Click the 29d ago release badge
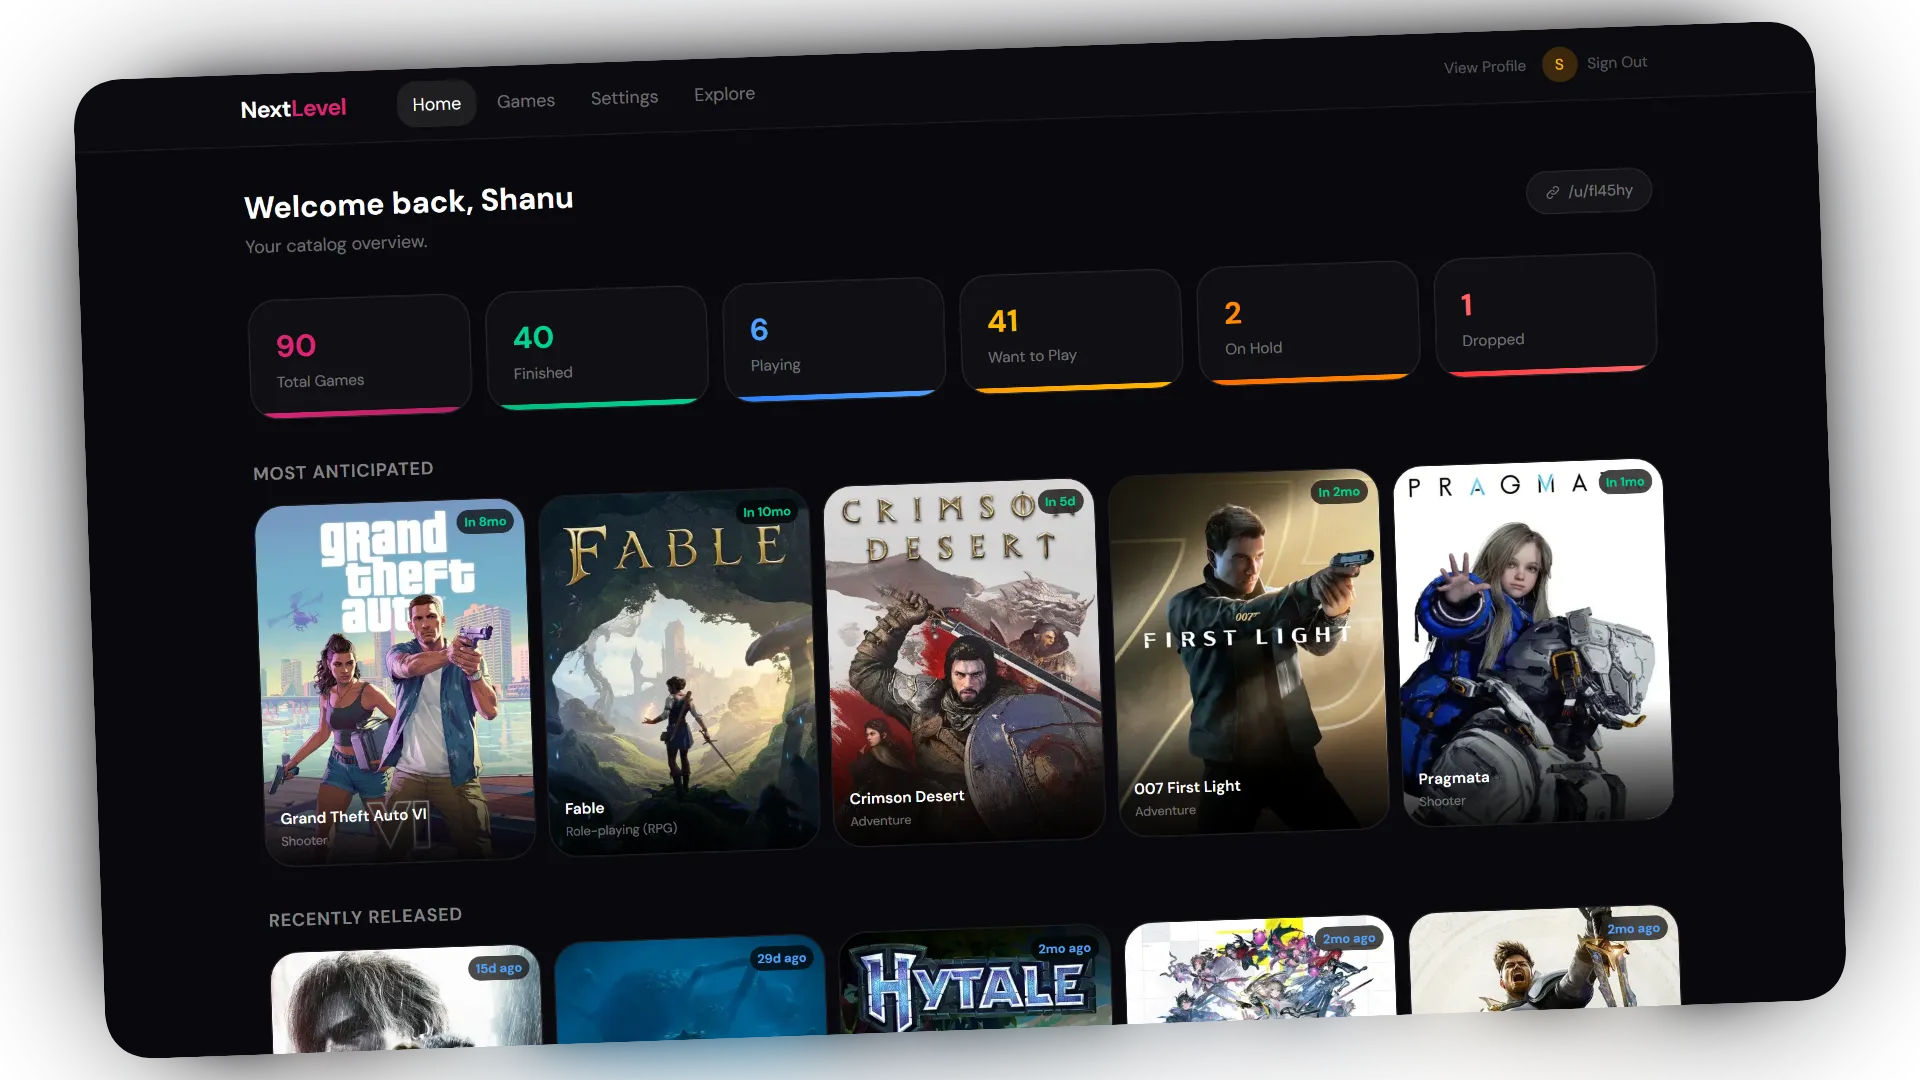1920x1080 pixels. (781, 958)
